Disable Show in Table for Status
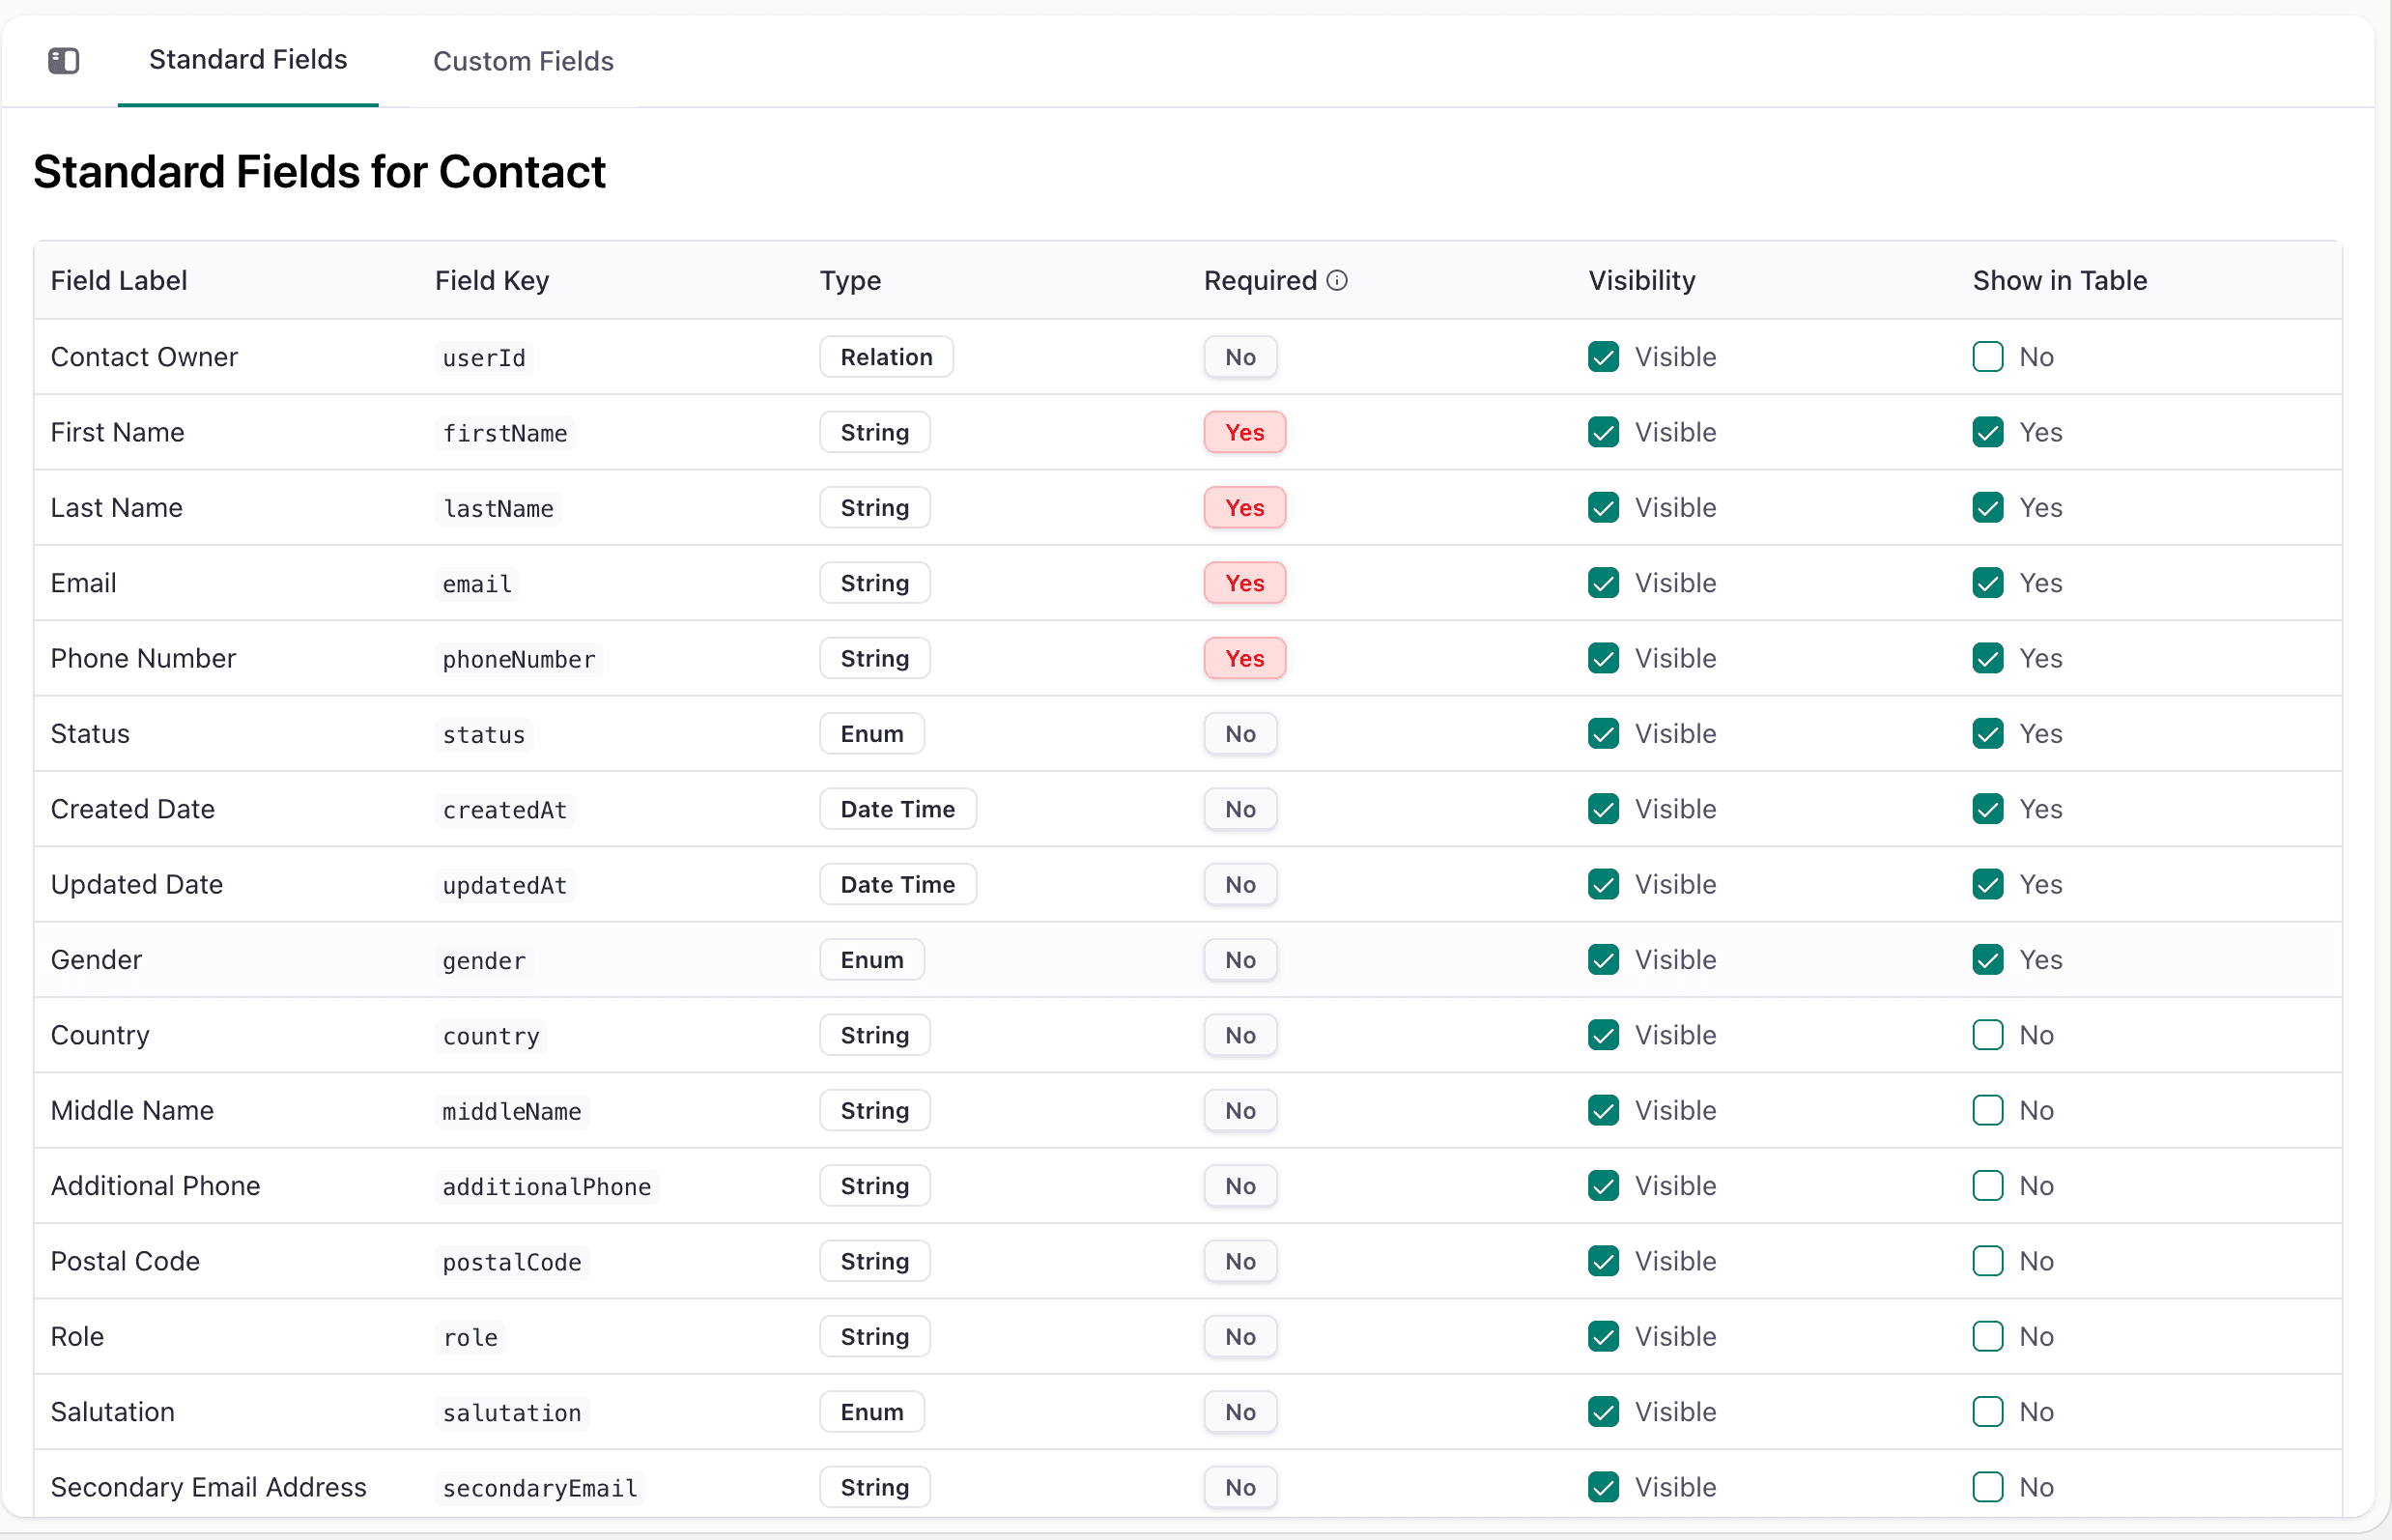Viewport: 2392px width, 1540px height. point(1987,734)
